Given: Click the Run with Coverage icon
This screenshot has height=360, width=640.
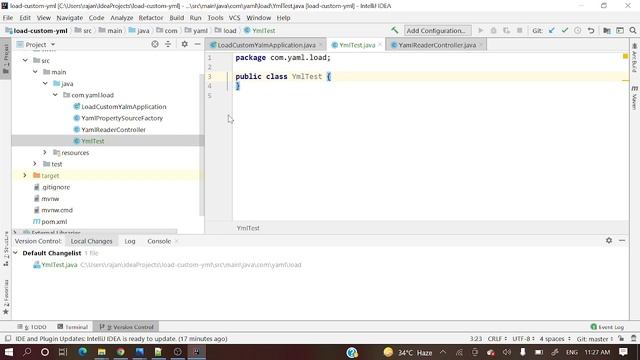Looking at the screenshot, I should 507,30.
